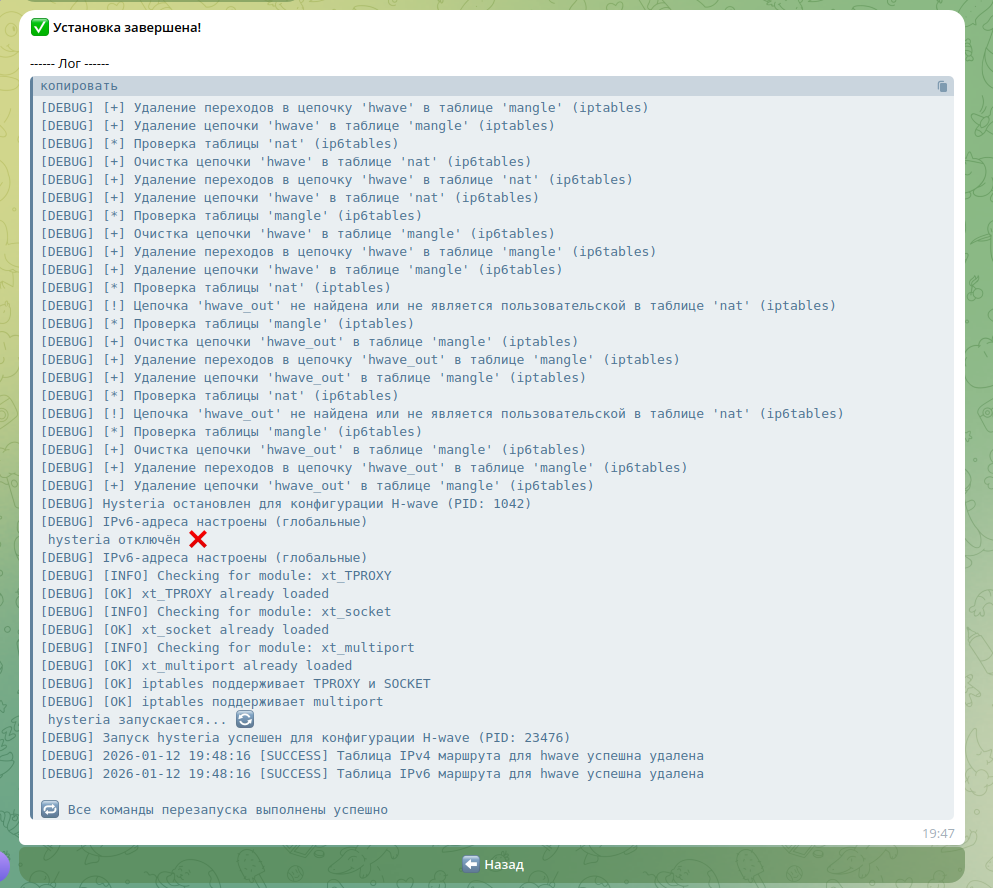993x888 pixels.
Task: Click the '------ Лог ------' separator text
Action: click(70, 63)
